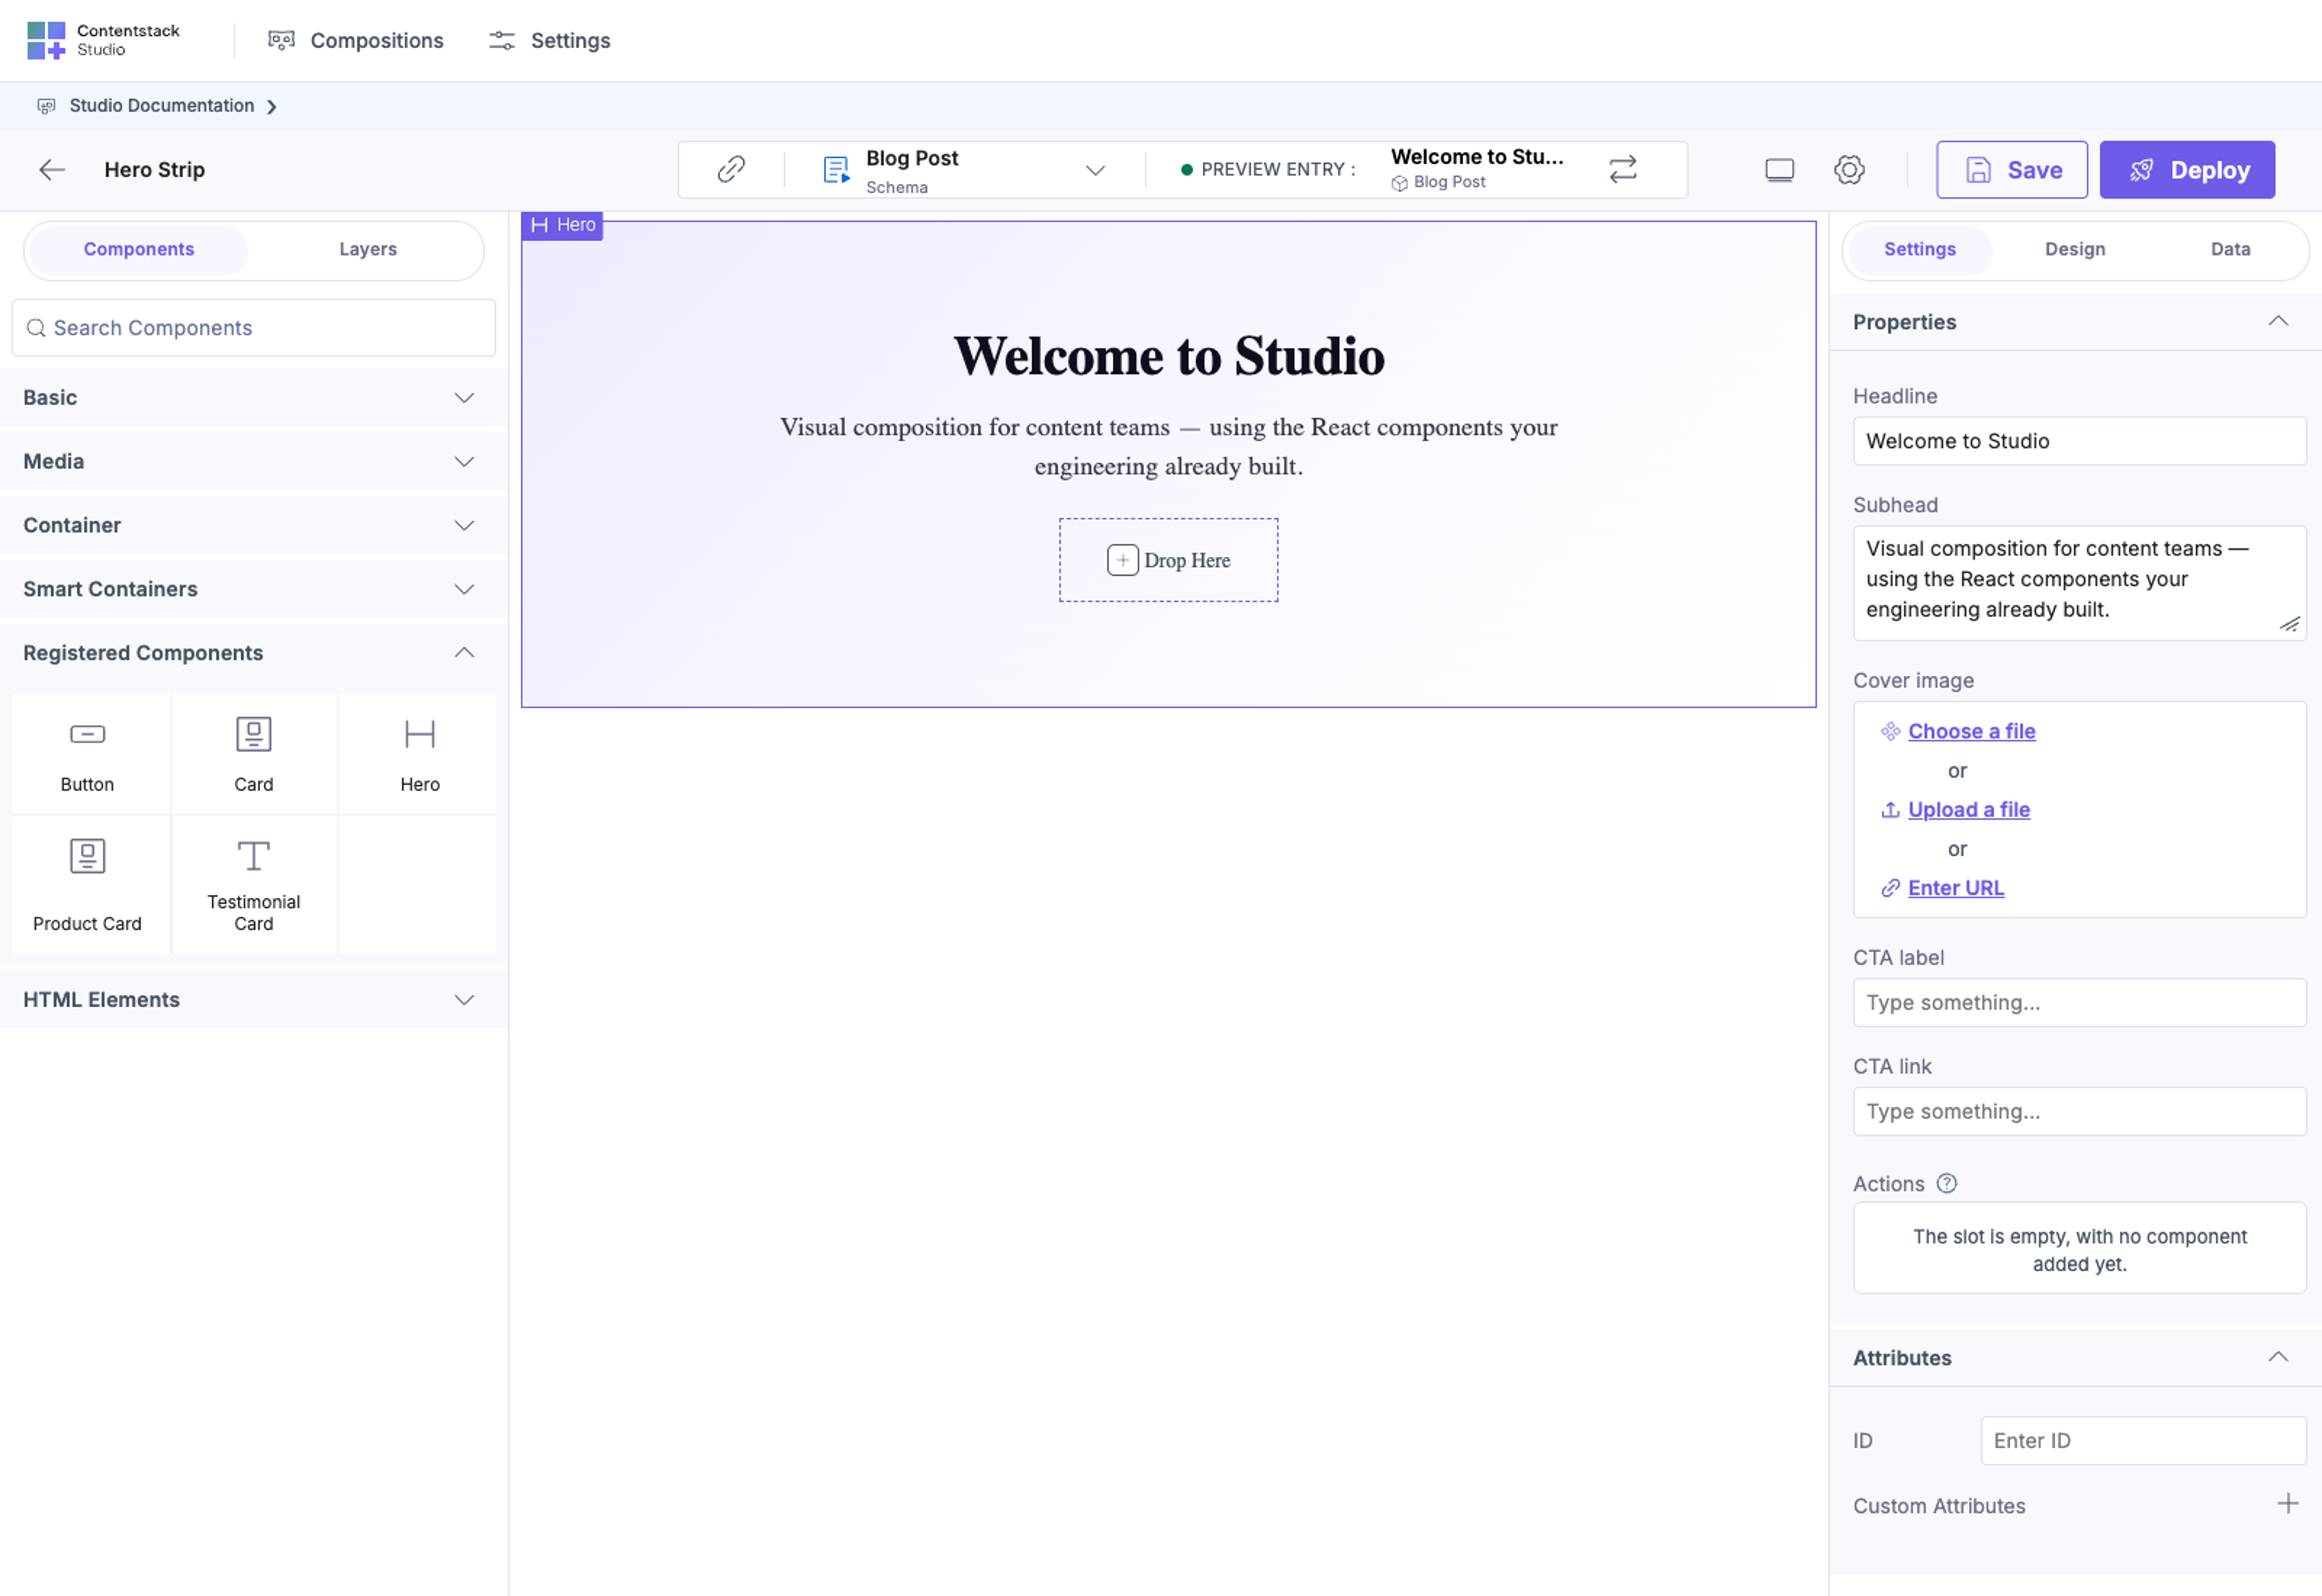Collapse the Properties section
This screenshot has height=1596, width=2322.
coord(2277,322)
